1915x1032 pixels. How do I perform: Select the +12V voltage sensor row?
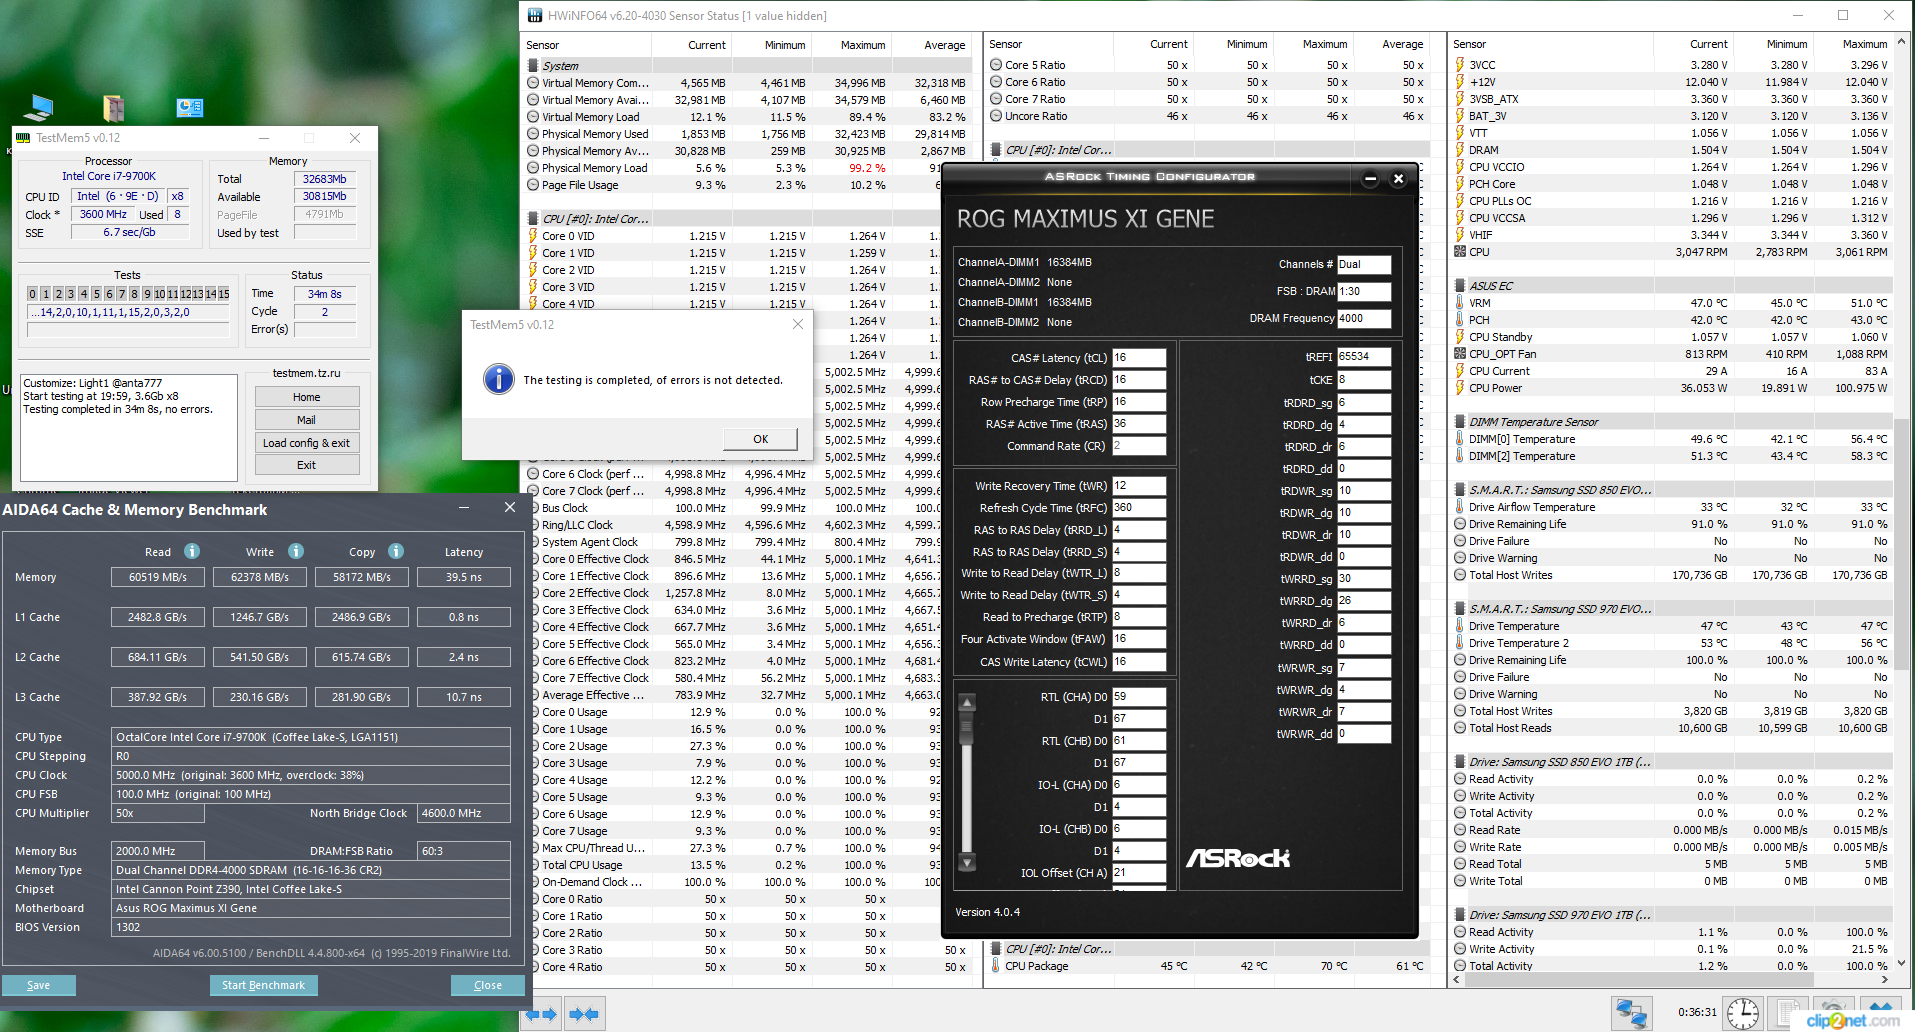coord(1672,82)
